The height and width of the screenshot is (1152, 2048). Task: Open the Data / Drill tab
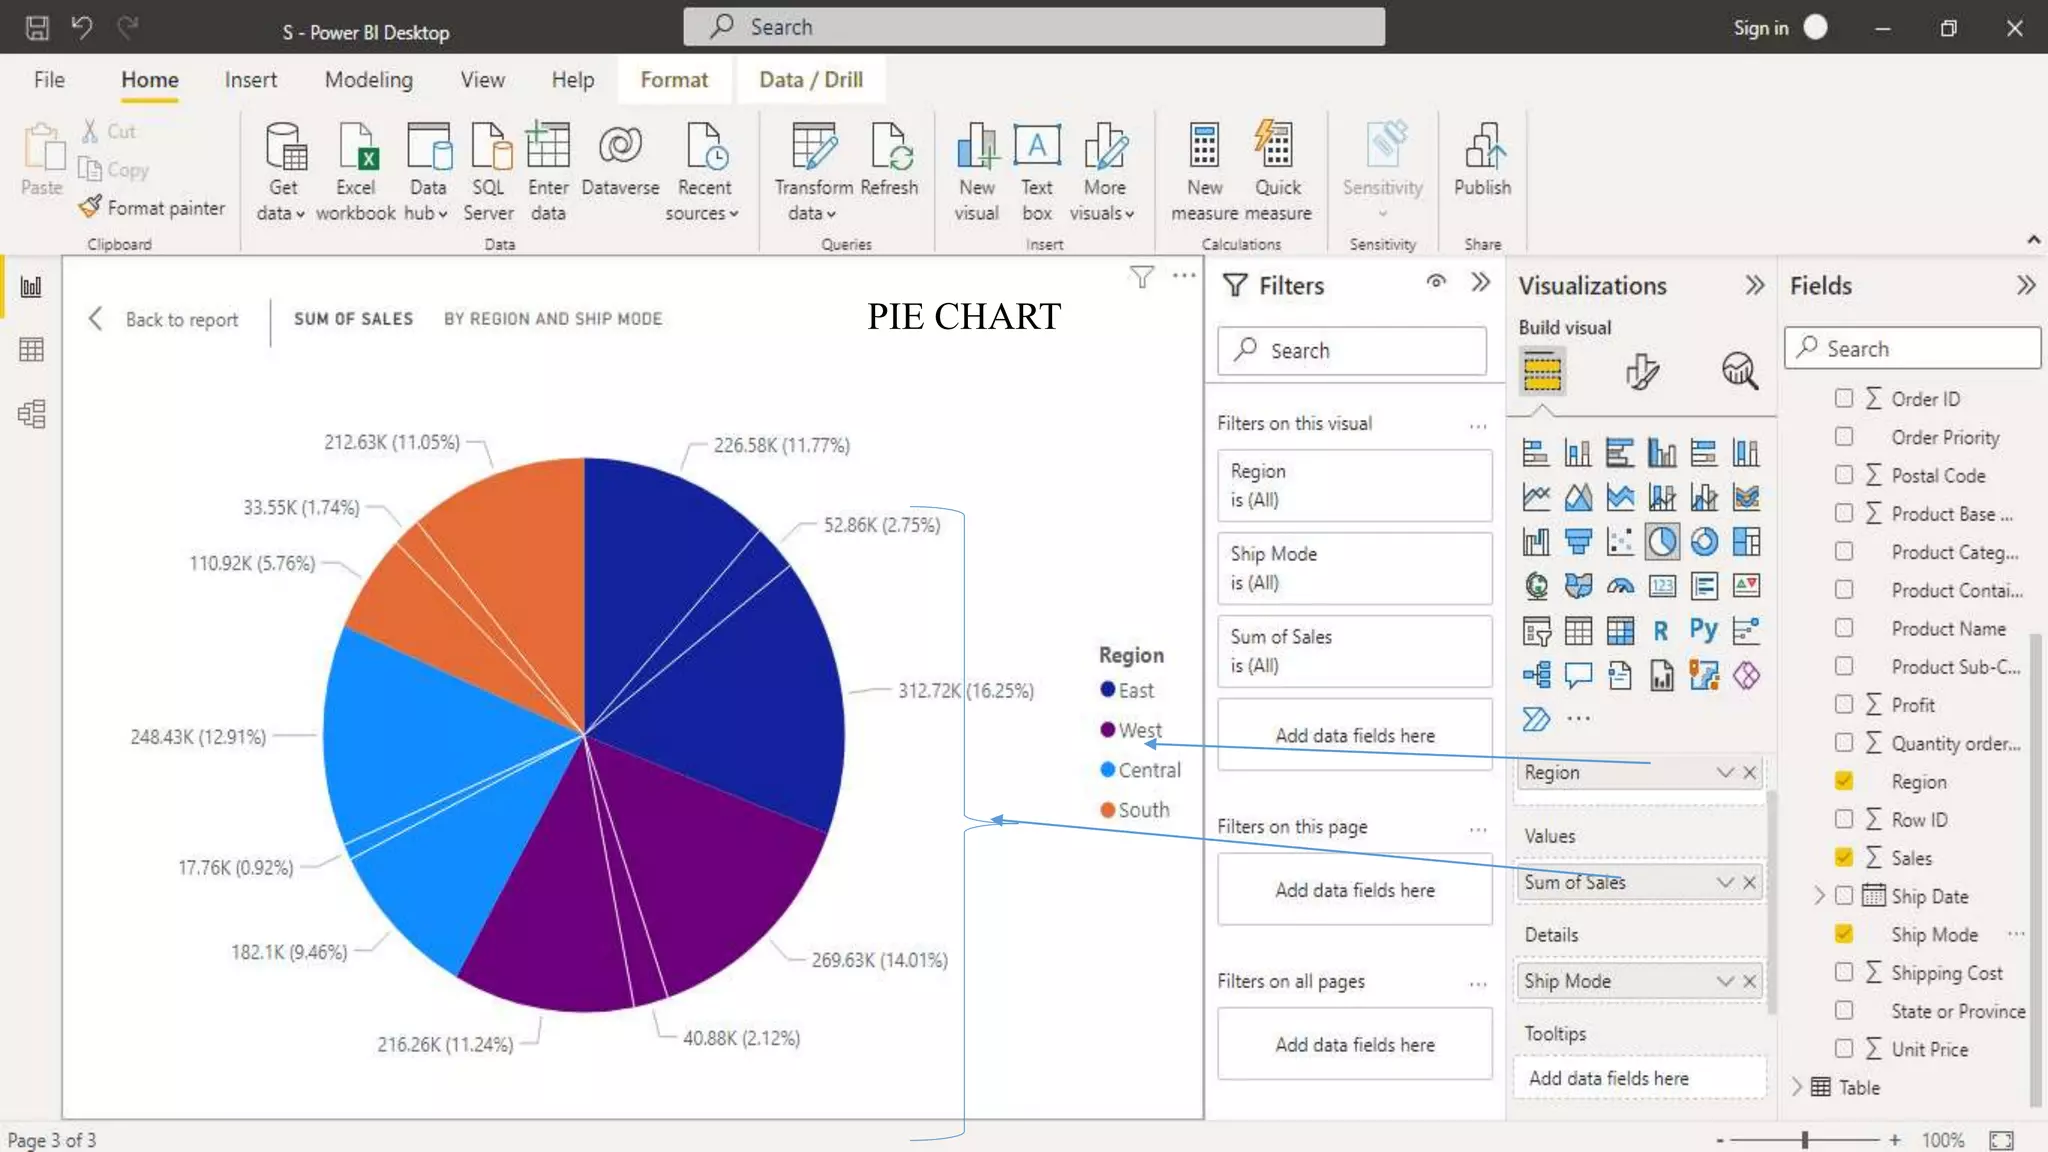811,79
